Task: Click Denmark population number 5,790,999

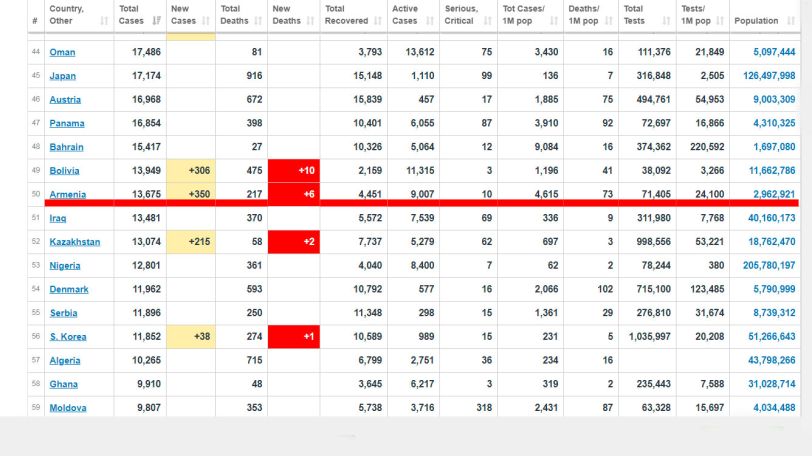Action: coord(774,289)
